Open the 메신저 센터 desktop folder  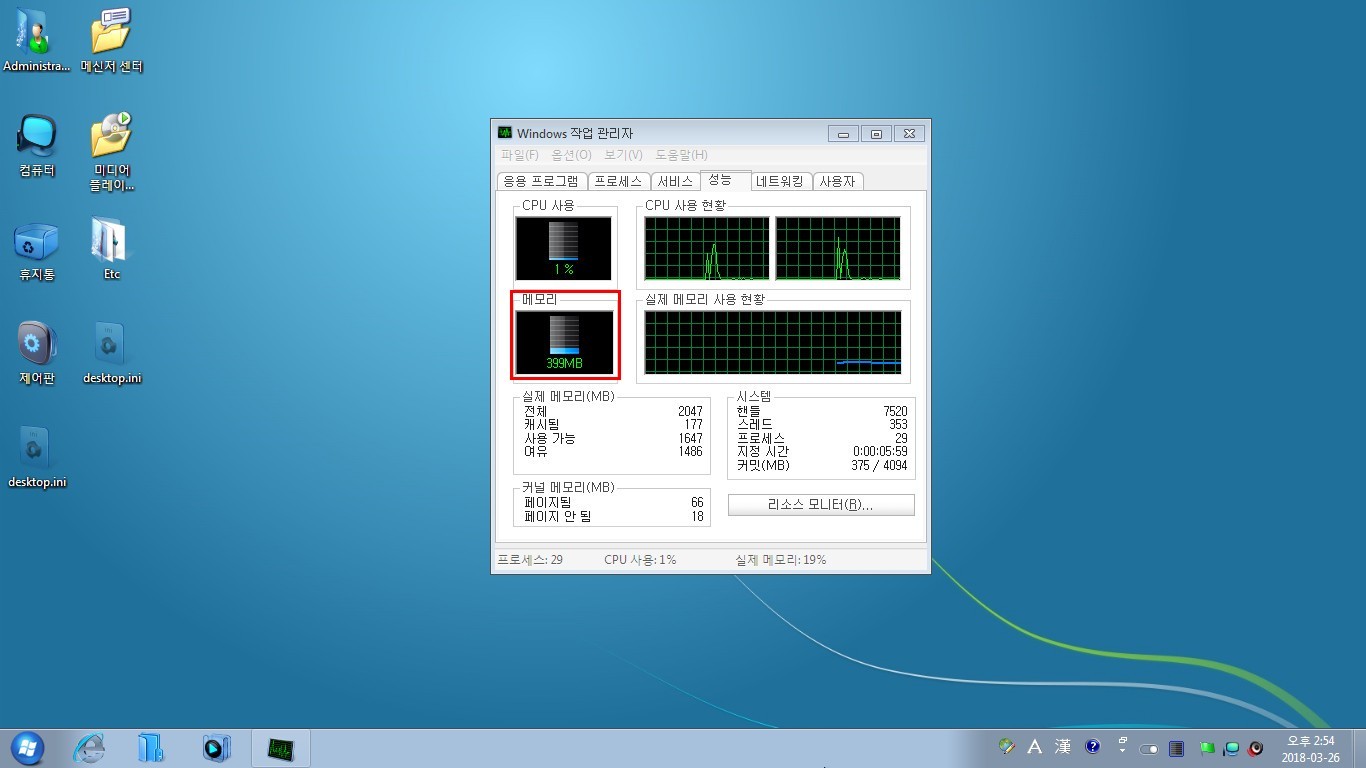[x=112, y=40]
